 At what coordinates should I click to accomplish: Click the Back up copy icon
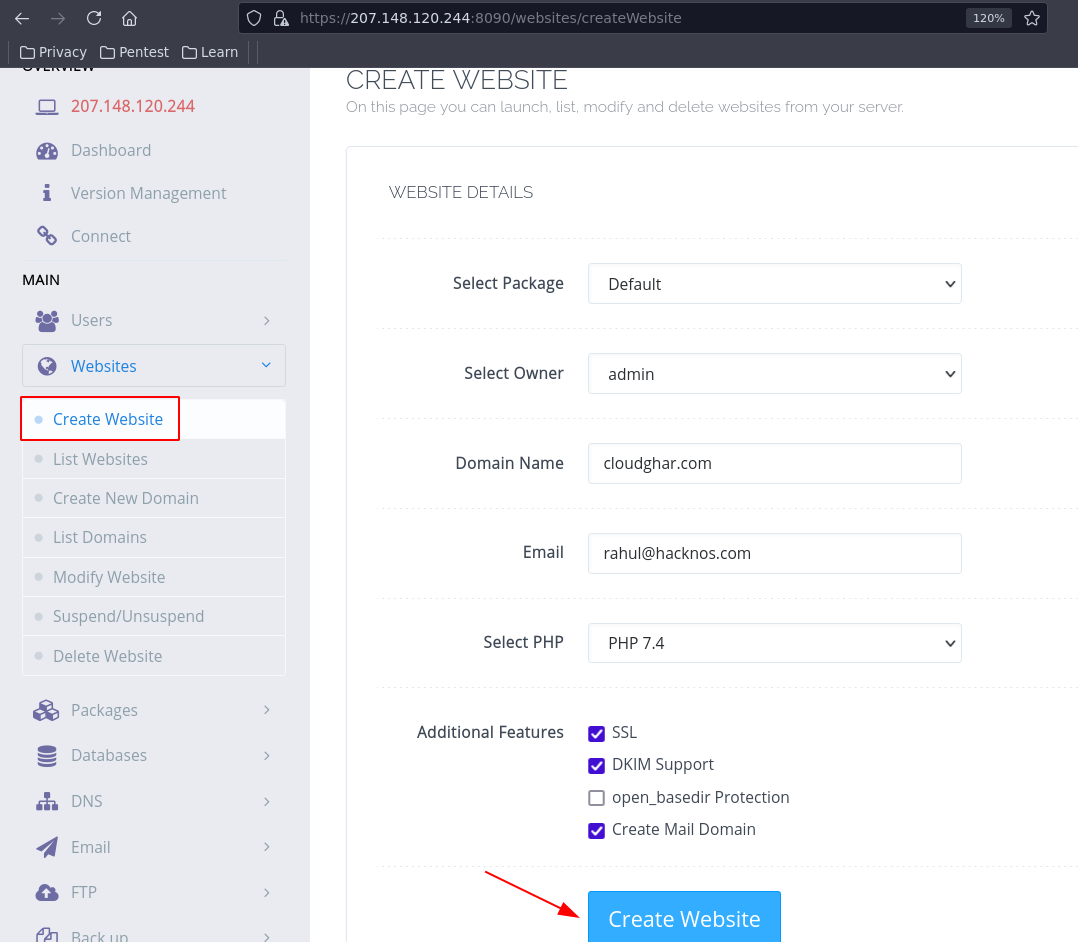click(47, 934)
